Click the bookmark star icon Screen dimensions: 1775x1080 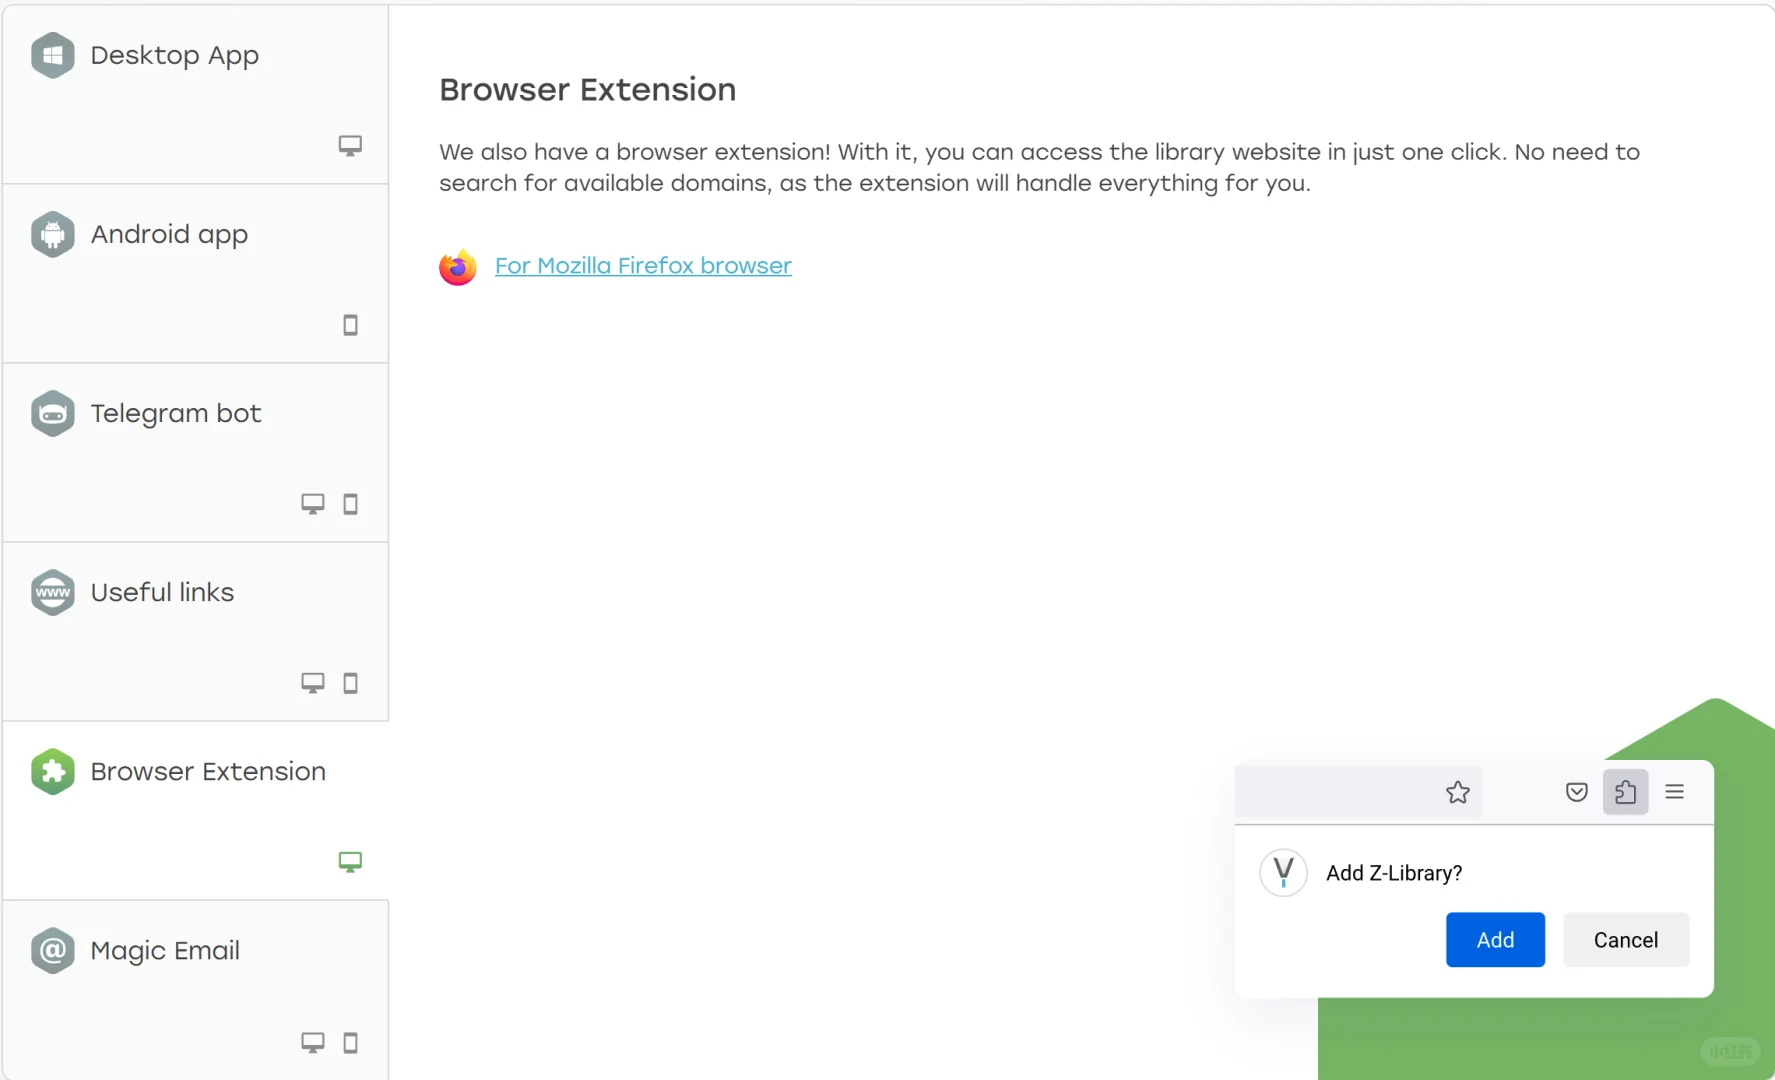(1458, 793)
